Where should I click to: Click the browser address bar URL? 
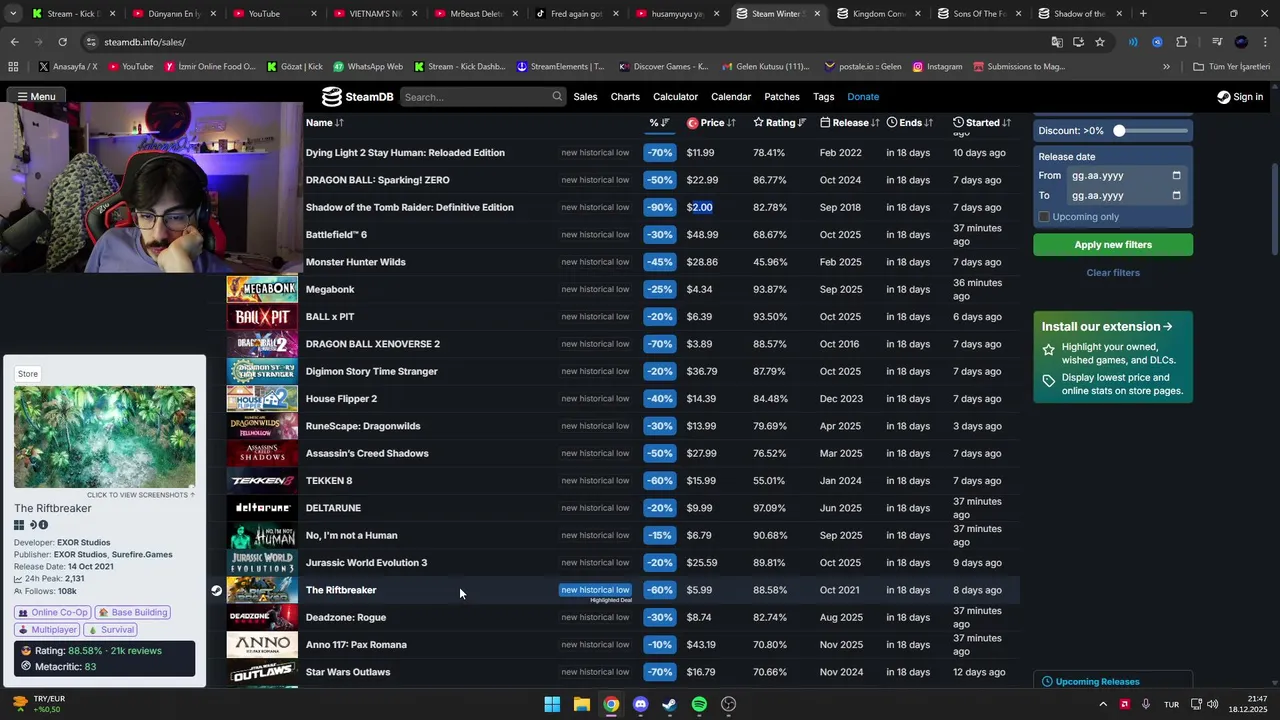[x=145, y=42]
